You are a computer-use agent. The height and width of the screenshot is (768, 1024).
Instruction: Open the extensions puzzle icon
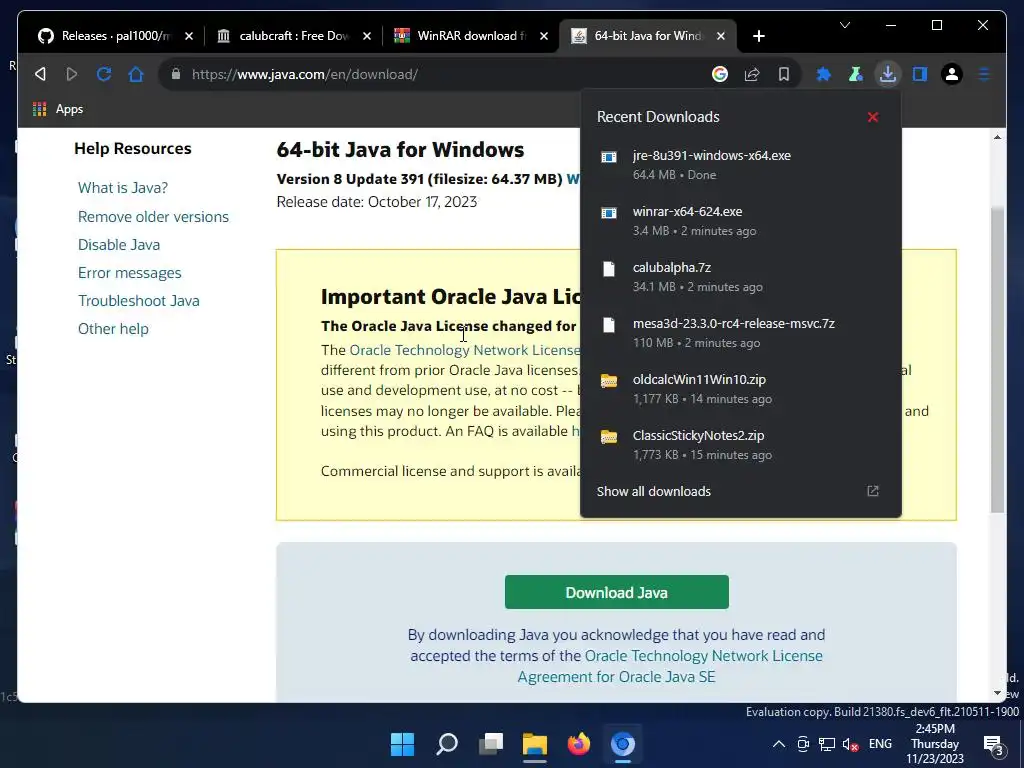click(x=824, y=74)
